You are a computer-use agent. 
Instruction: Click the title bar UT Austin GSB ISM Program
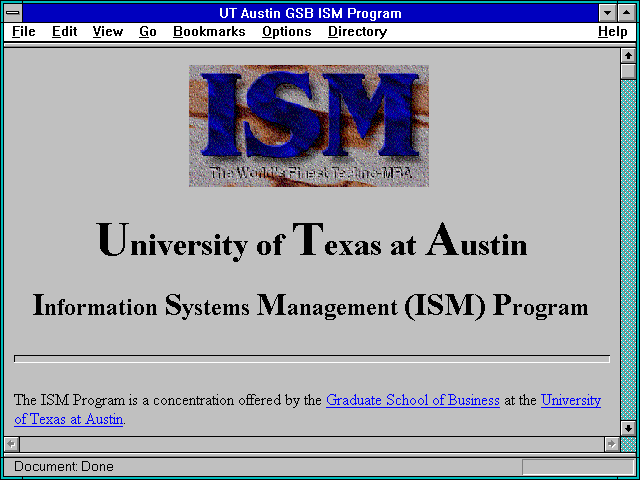(310, 13)
